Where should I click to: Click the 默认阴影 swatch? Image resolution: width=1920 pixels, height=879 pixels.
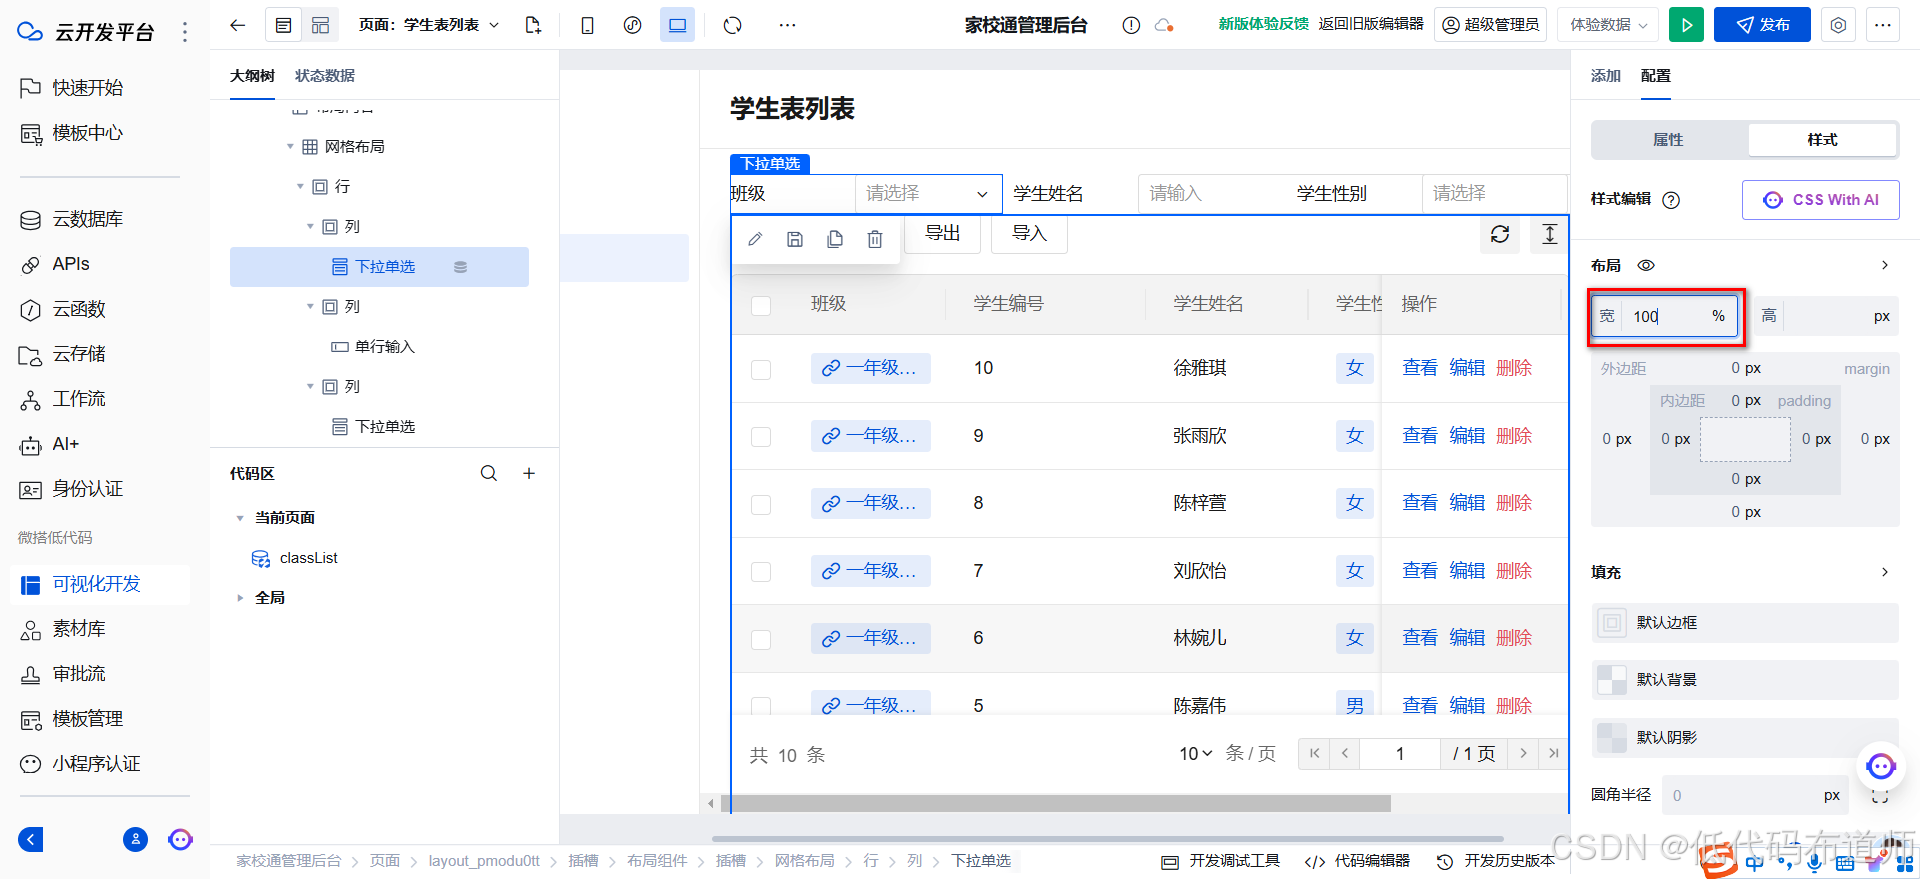[x=1612, y=738]
